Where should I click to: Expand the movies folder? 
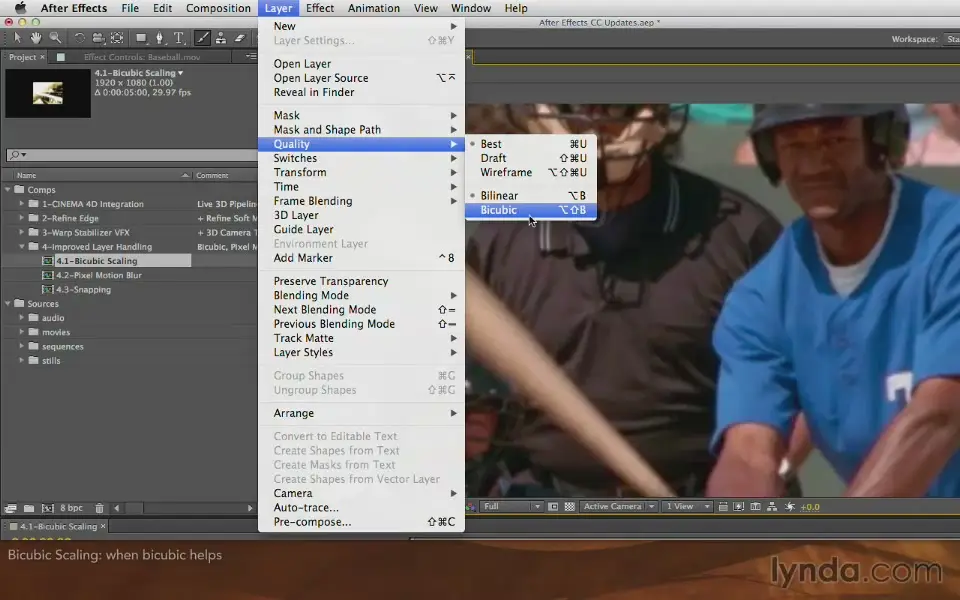(22, 332)
